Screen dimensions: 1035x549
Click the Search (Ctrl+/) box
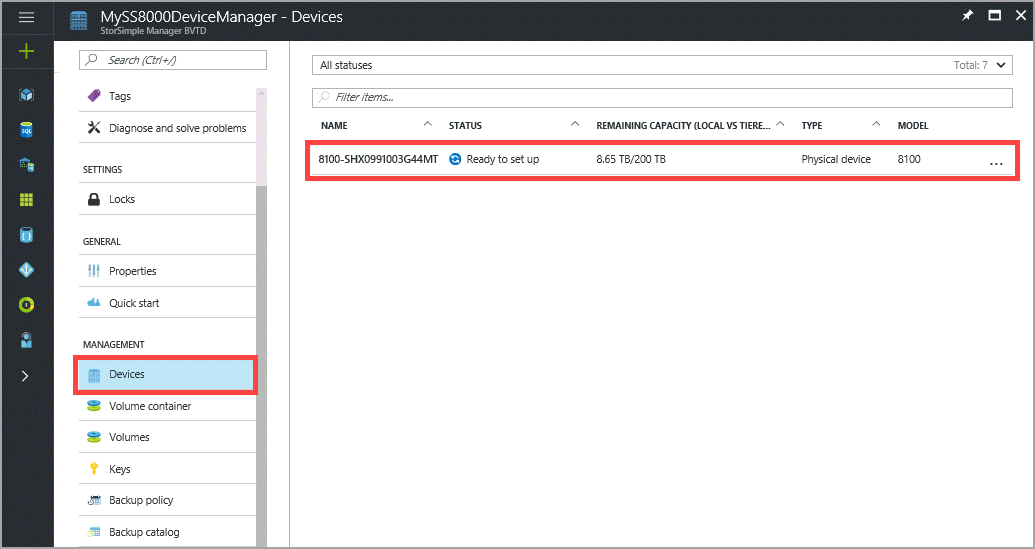(x=173, y=60)
